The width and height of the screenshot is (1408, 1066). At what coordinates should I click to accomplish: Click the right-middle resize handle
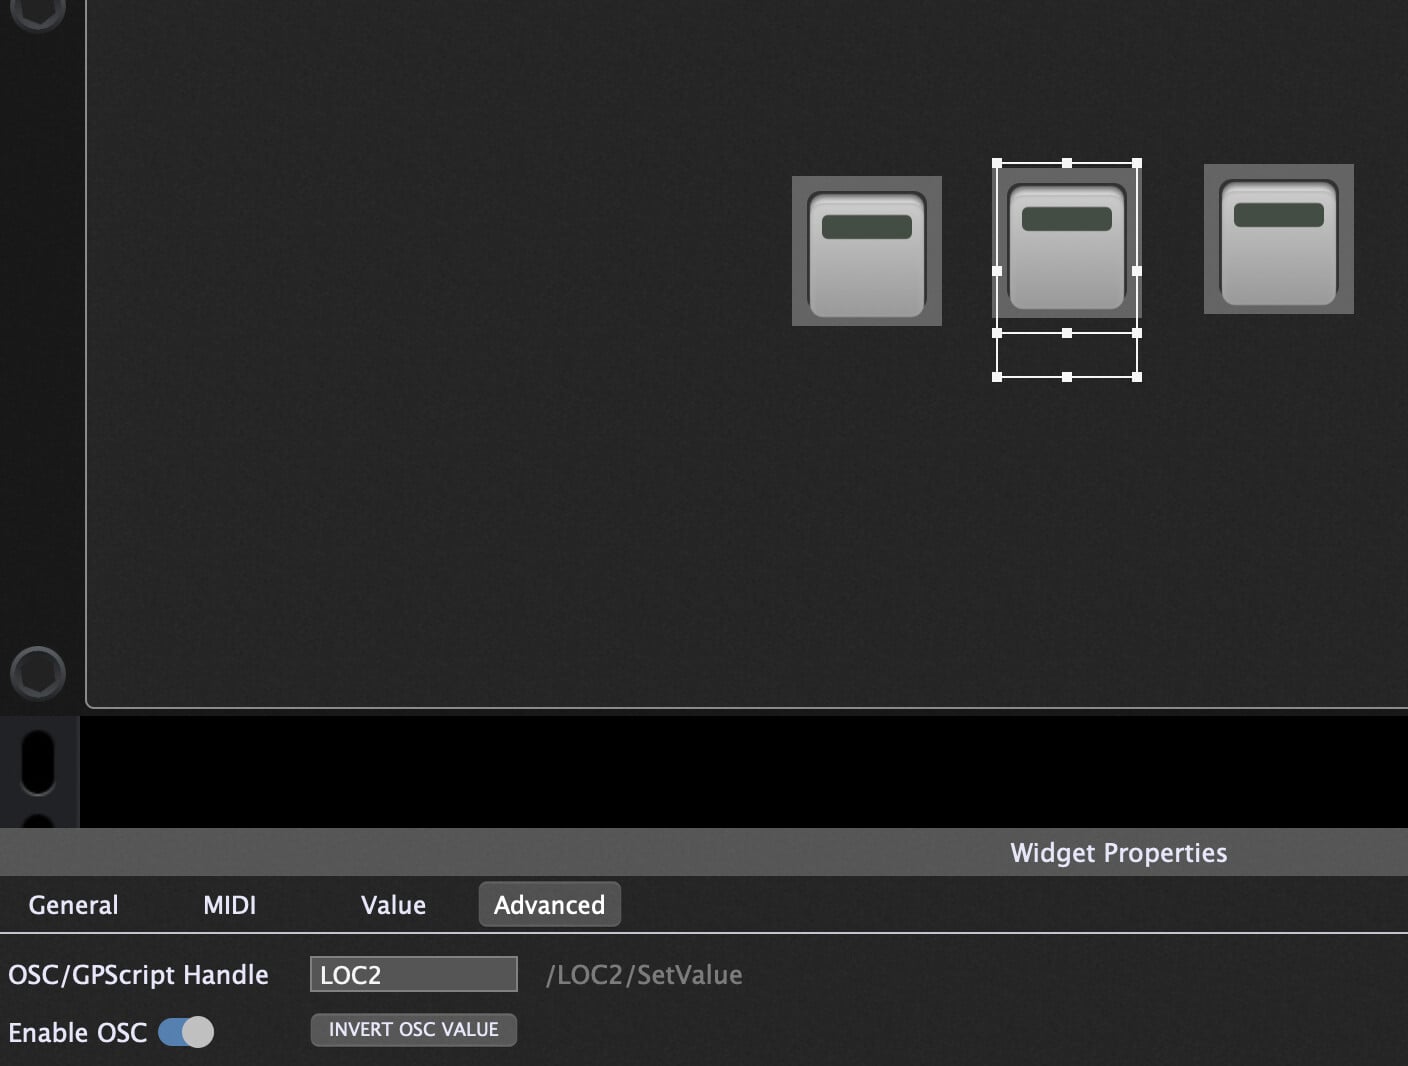coord(1137,271)
